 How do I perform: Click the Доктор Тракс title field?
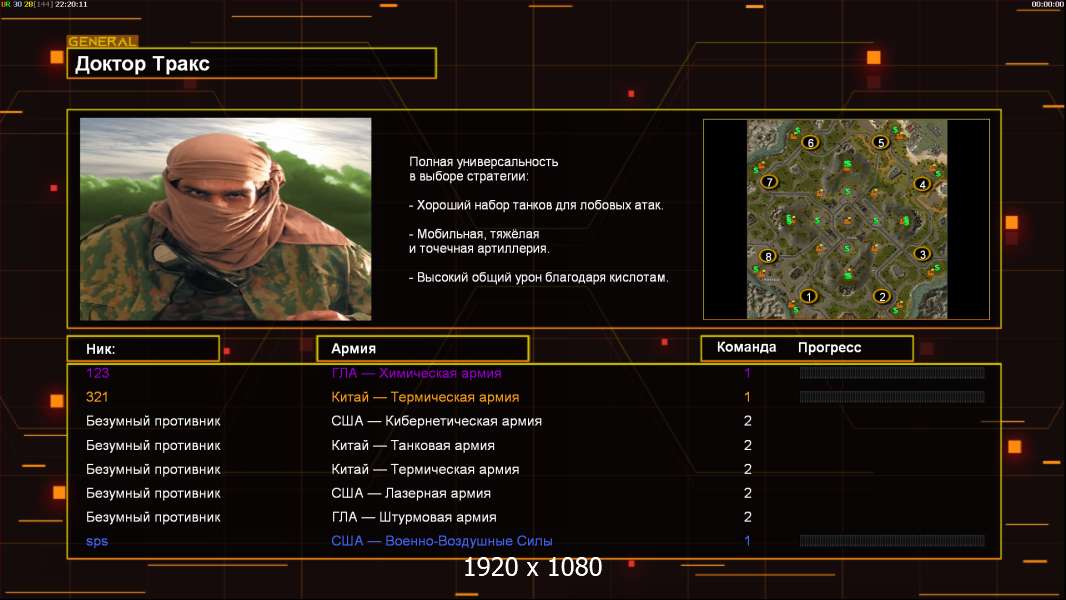(252, 64)
